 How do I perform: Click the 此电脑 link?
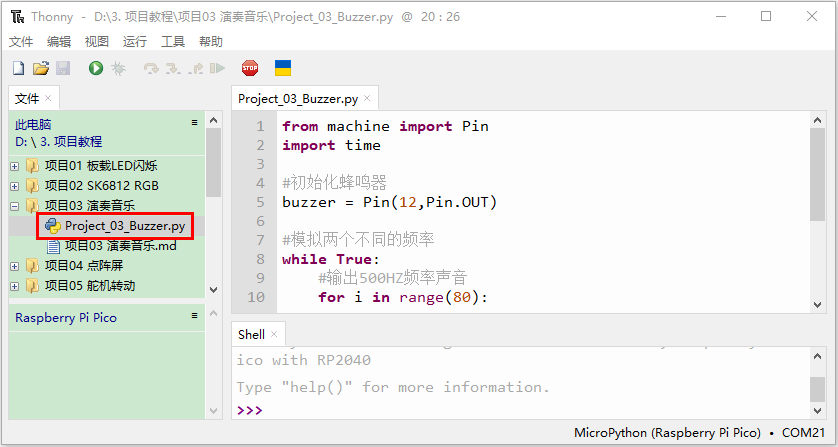pos(33,125)
